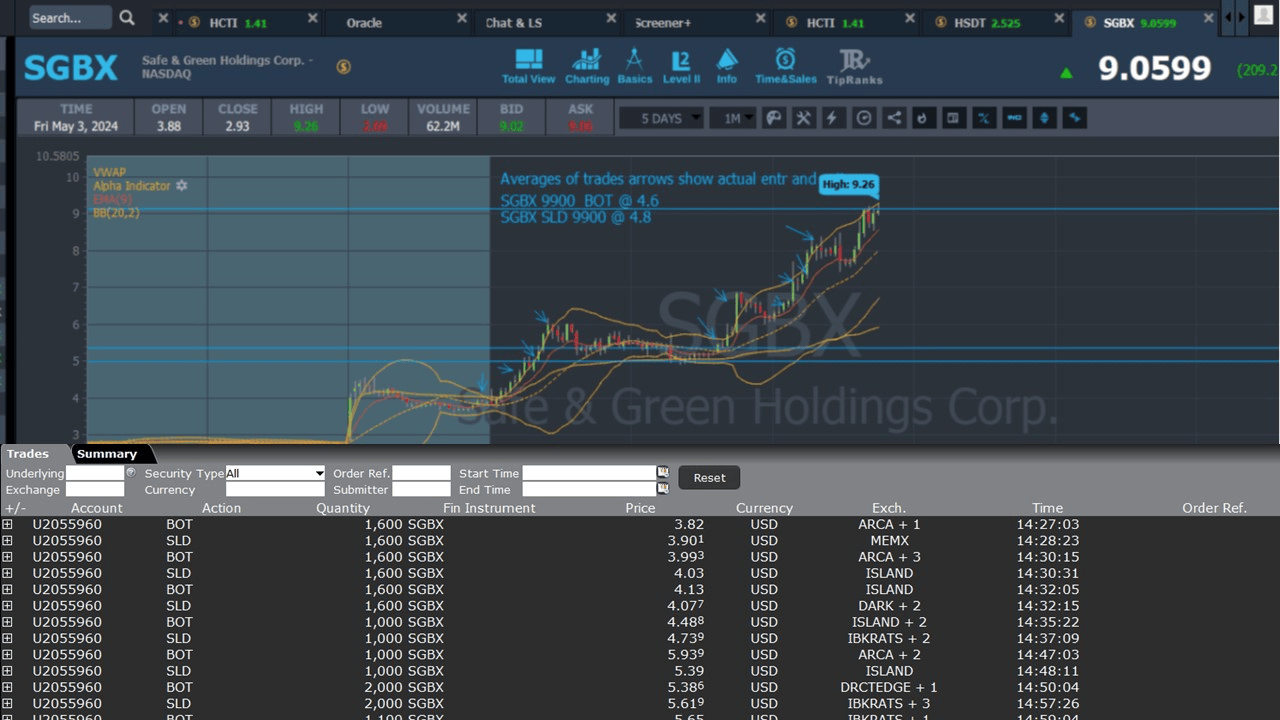
Task: Expand the 14:27:03 BOT trade row
Action: [7, 524]
